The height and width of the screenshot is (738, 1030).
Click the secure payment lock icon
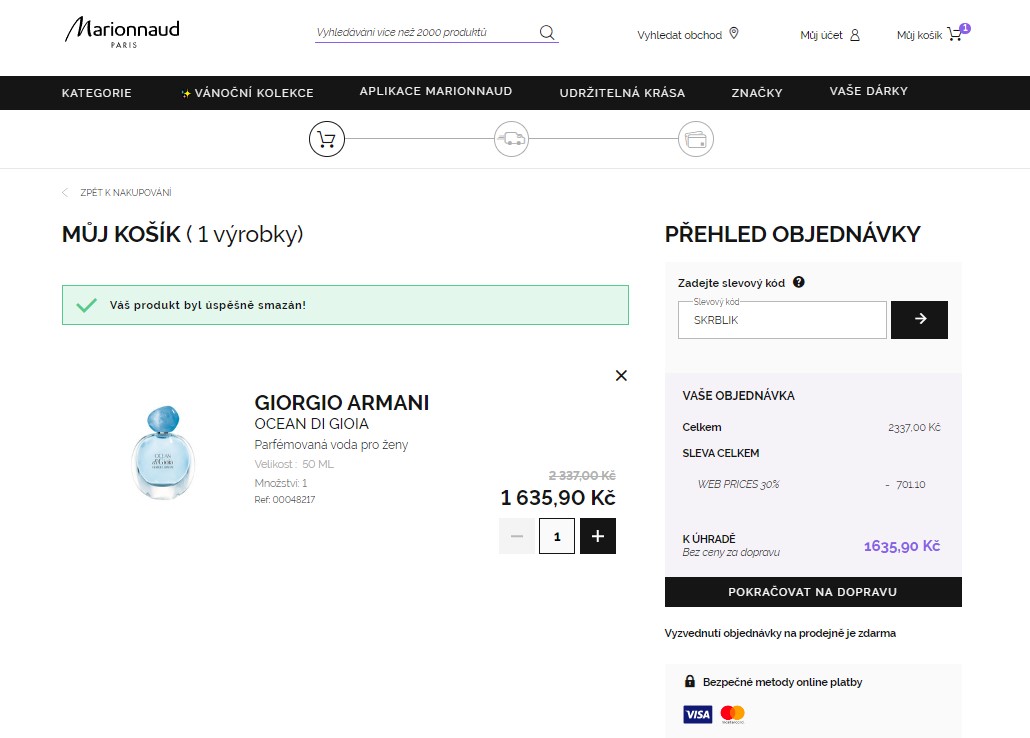point(690,681)
